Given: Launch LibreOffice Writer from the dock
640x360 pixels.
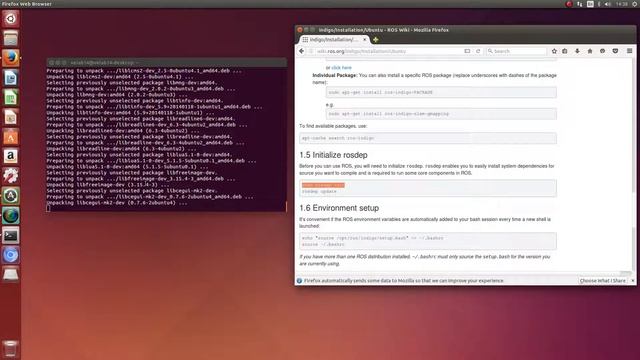Looking at the screenshot, I should 11,78.
